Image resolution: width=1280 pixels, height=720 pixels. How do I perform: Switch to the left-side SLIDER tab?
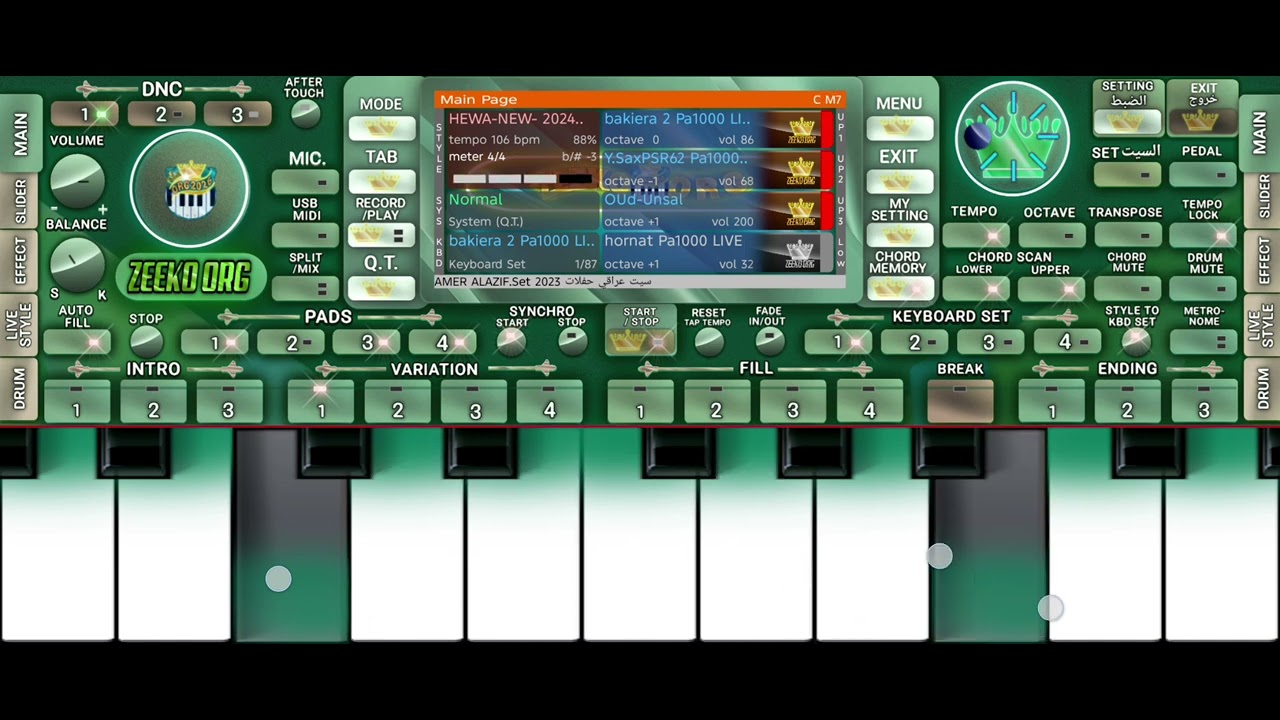21,200
